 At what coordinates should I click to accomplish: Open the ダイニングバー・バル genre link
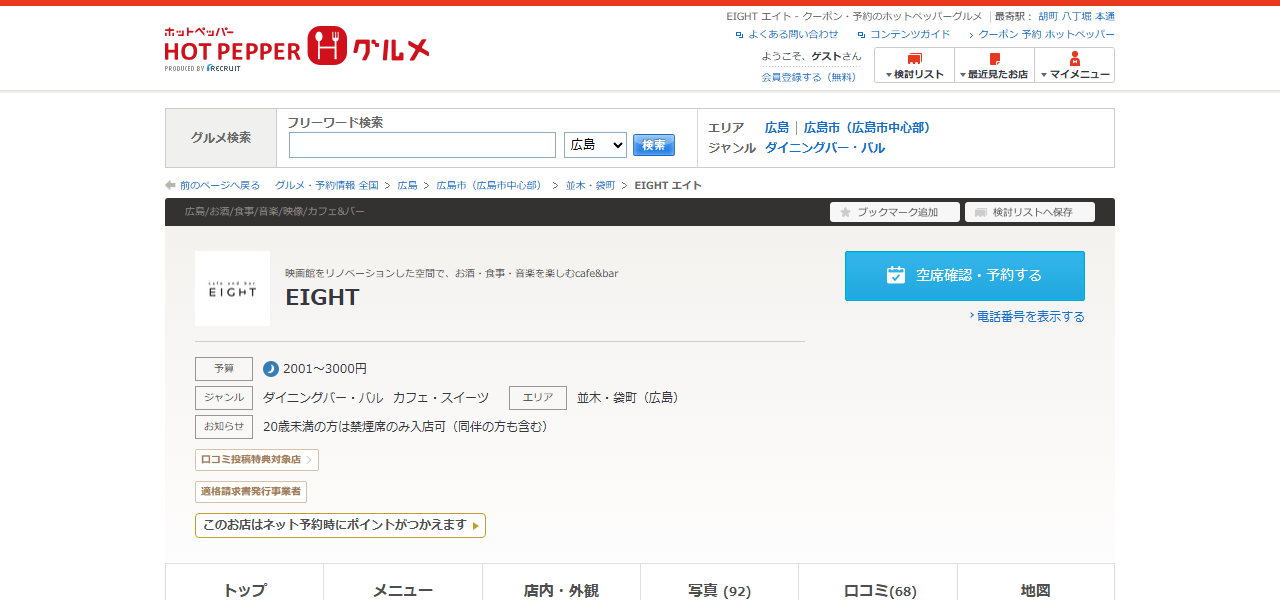(825, 148)
